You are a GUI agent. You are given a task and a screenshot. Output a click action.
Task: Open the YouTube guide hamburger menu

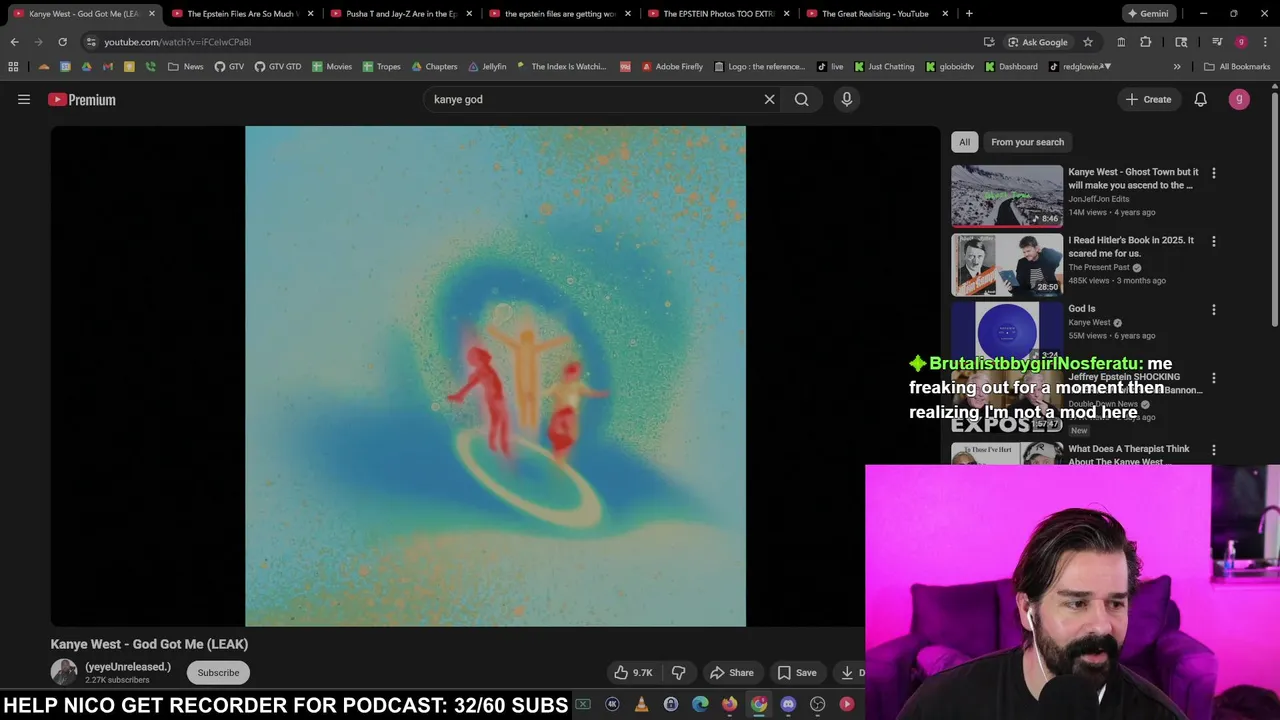click(24, 99)
